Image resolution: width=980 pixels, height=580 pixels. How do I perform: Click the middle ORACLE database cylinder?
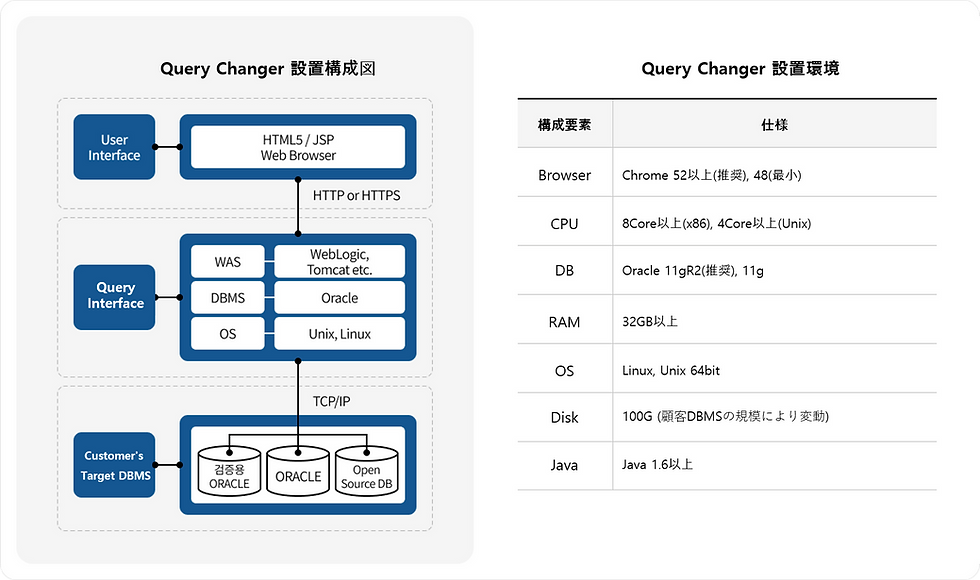tap(298, 472)
